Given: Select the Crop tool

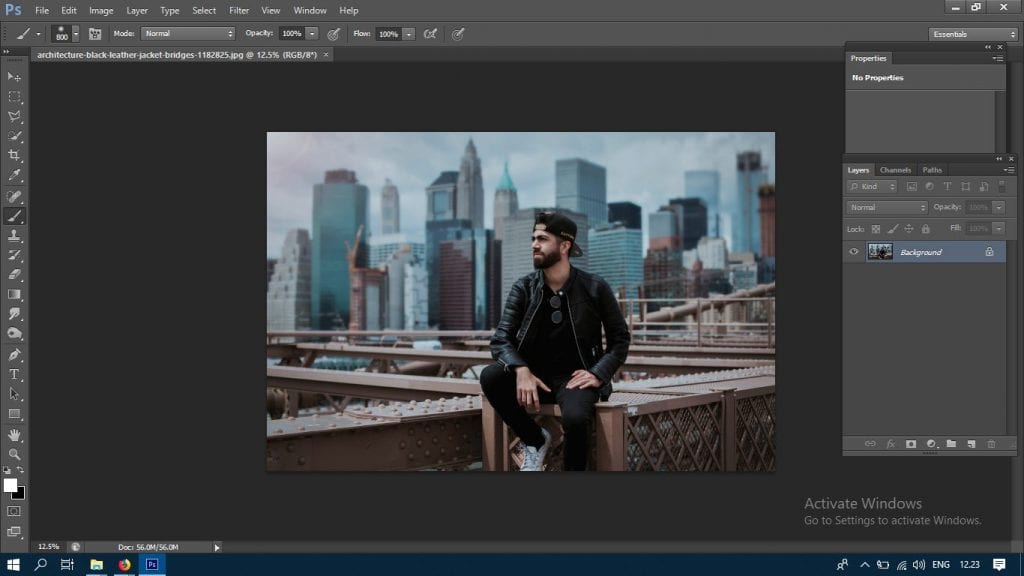Looking at the screenshot, I should point(14,156).
